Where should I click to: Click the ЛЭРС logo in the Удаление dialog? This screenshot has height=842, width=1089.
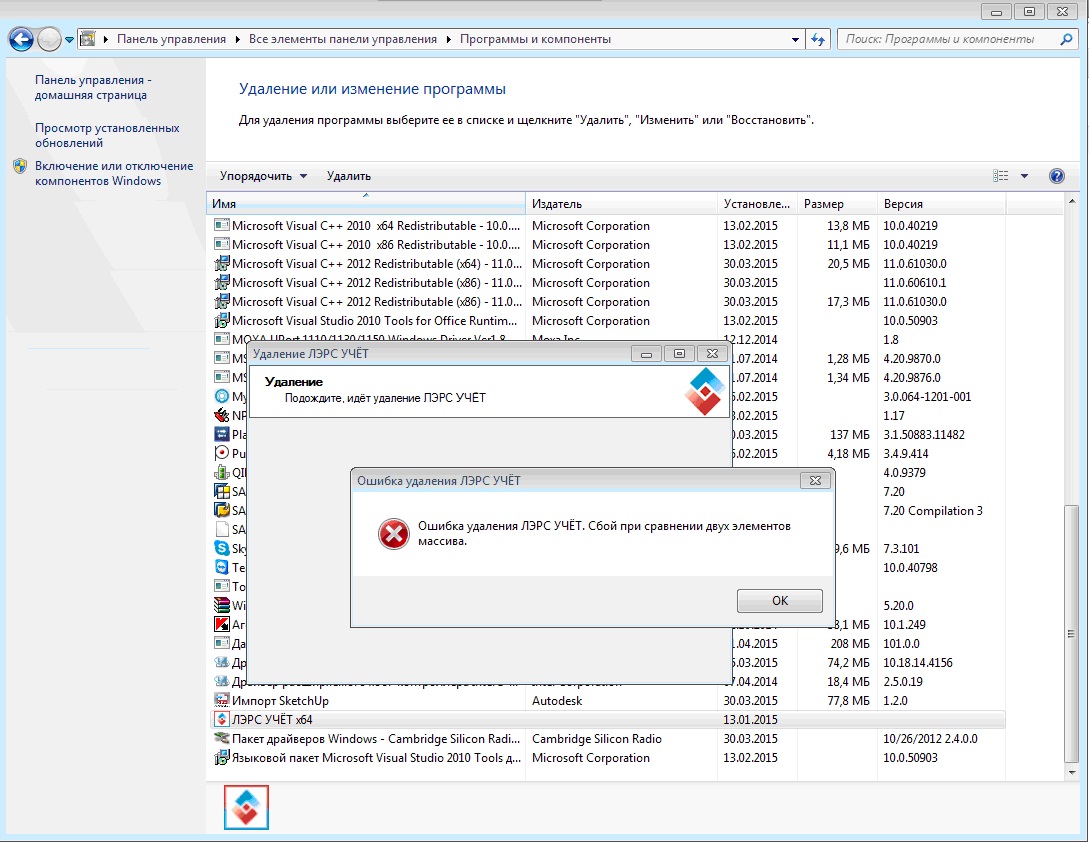point(704,391)
